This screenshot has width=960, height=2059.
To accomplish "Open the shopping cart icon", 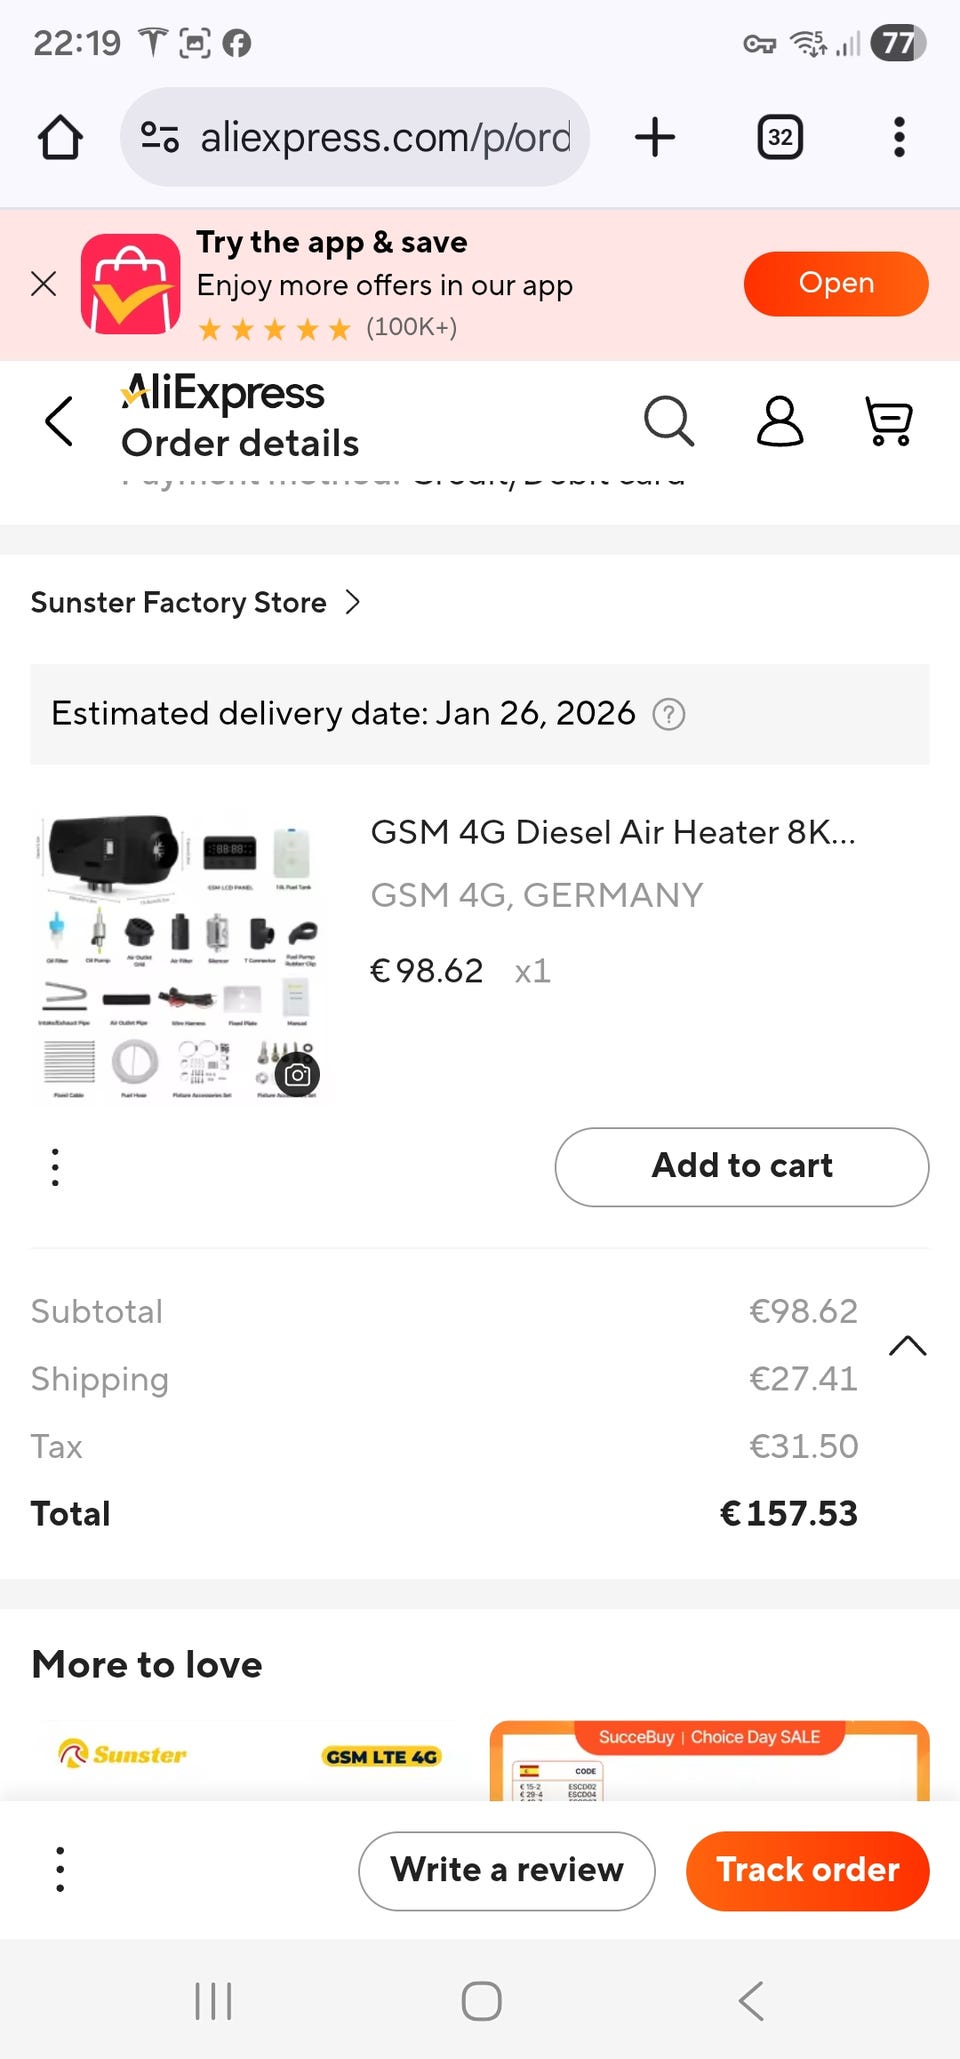I will 888,421.
